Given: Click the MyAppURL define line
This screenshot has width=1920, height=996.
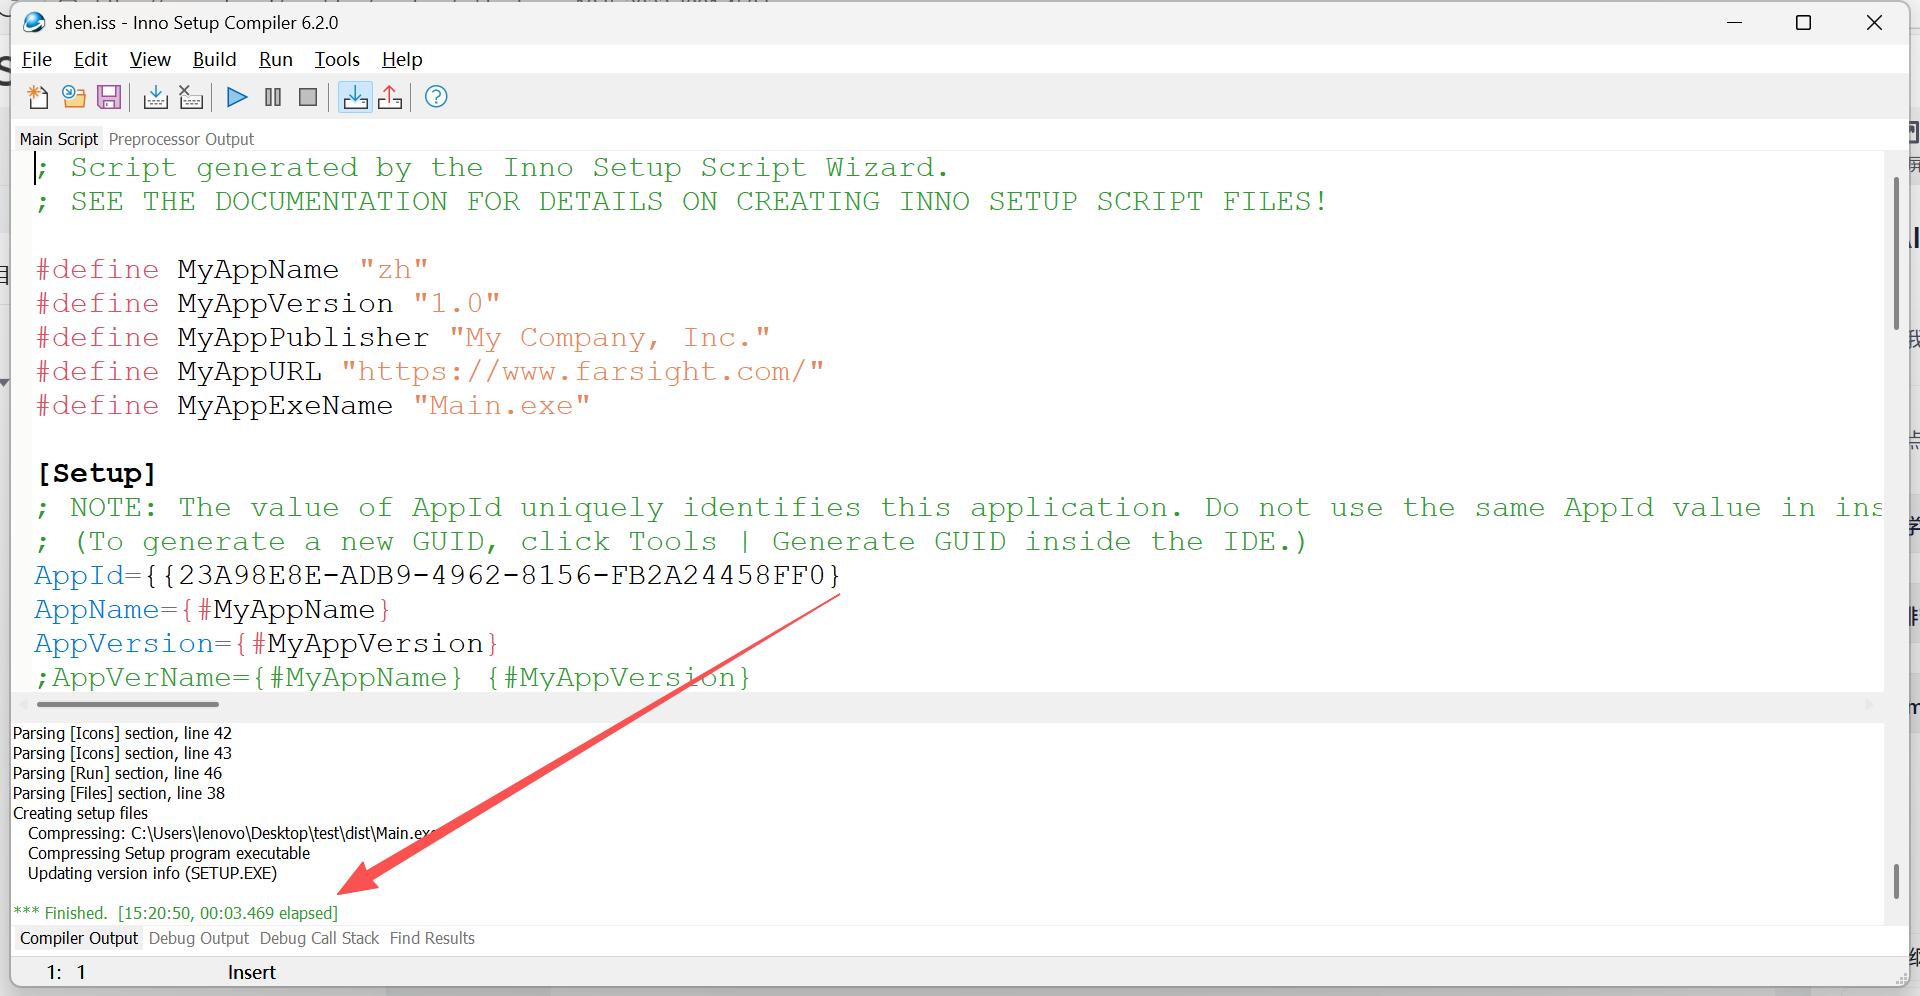Looking at the screenshot, I should pos(430,371).
